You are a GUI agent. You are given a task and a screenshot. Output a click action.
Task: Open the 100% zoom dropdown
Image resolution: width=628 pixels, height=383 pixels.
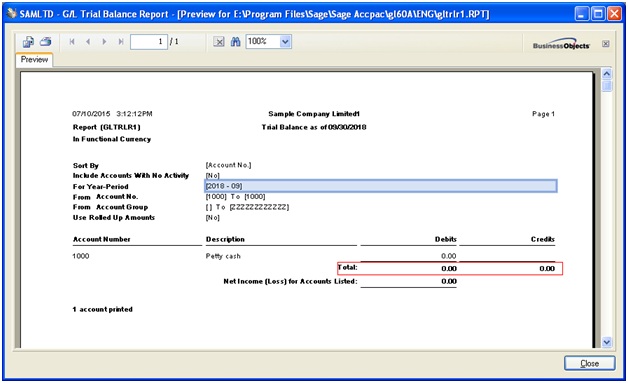point(285,41)
